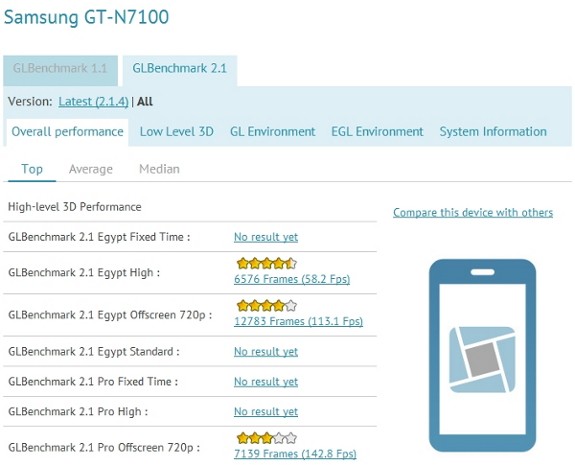575x465 pixels.
Task: Click the GLBenchmark 2.1 Pro High label
Action: (x=78, y=412)
